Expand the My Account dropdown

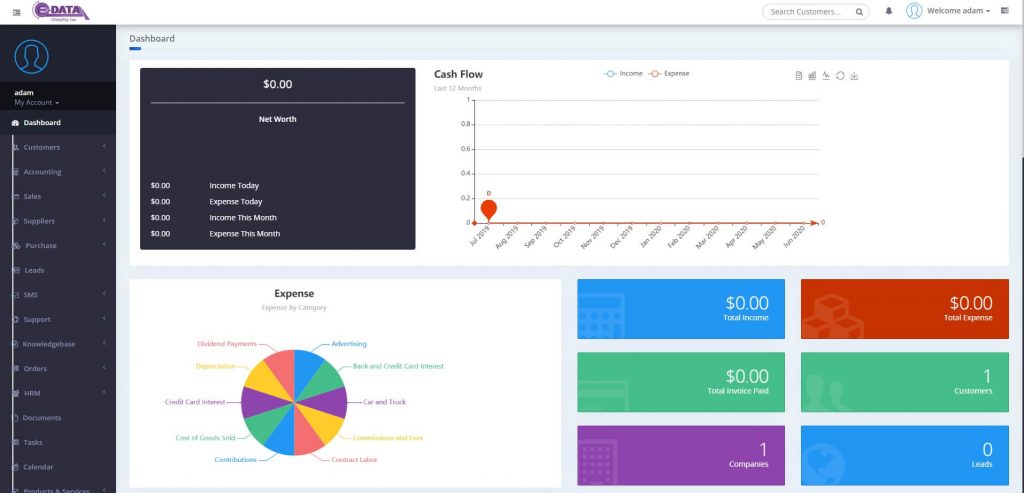pos(37,103)
